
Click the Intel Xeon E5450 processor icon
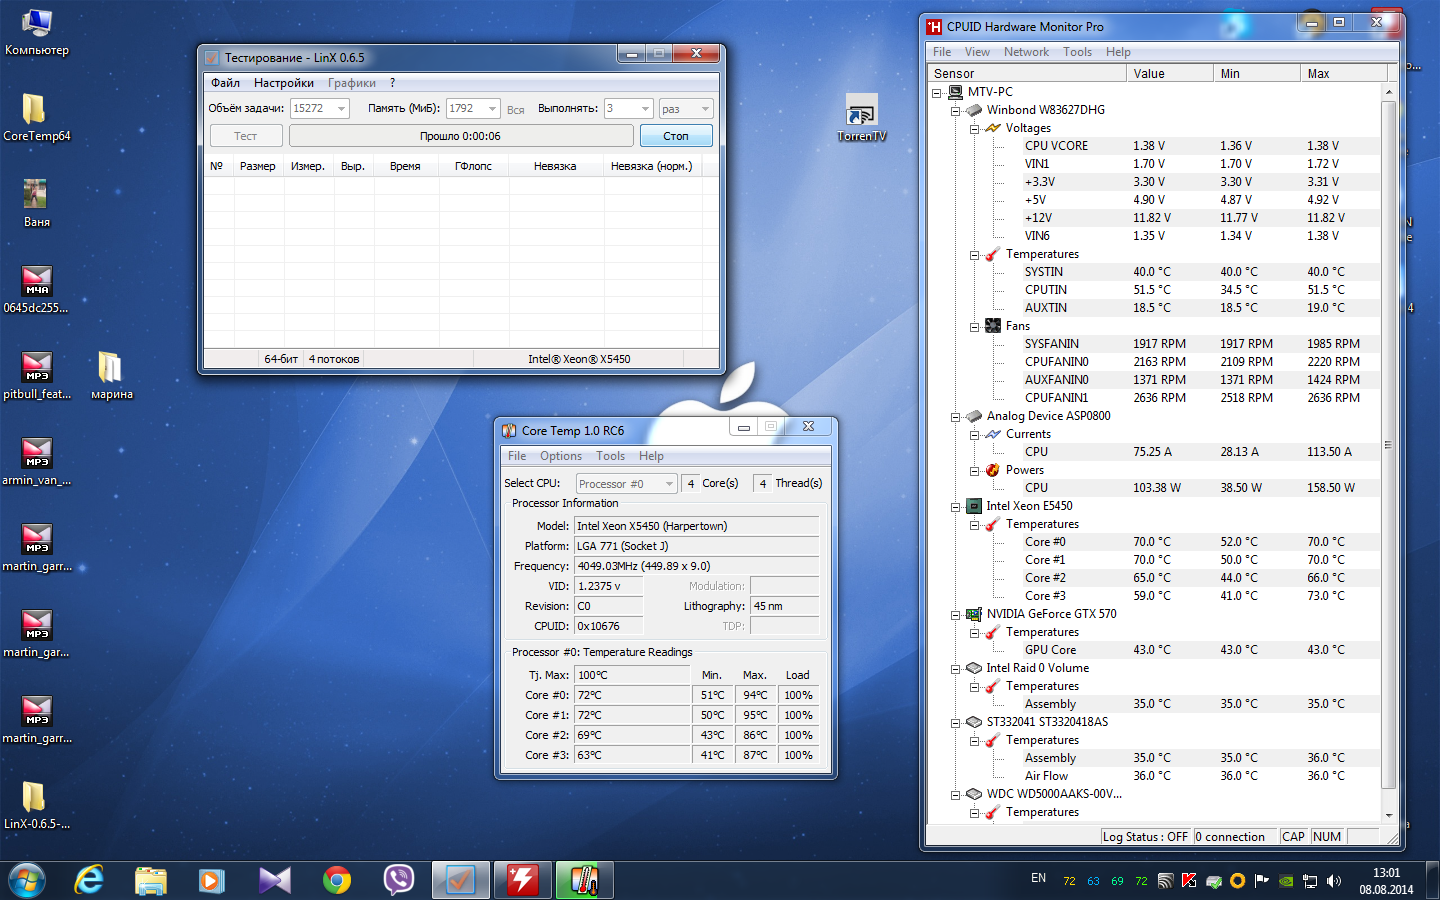click(974, 506)
